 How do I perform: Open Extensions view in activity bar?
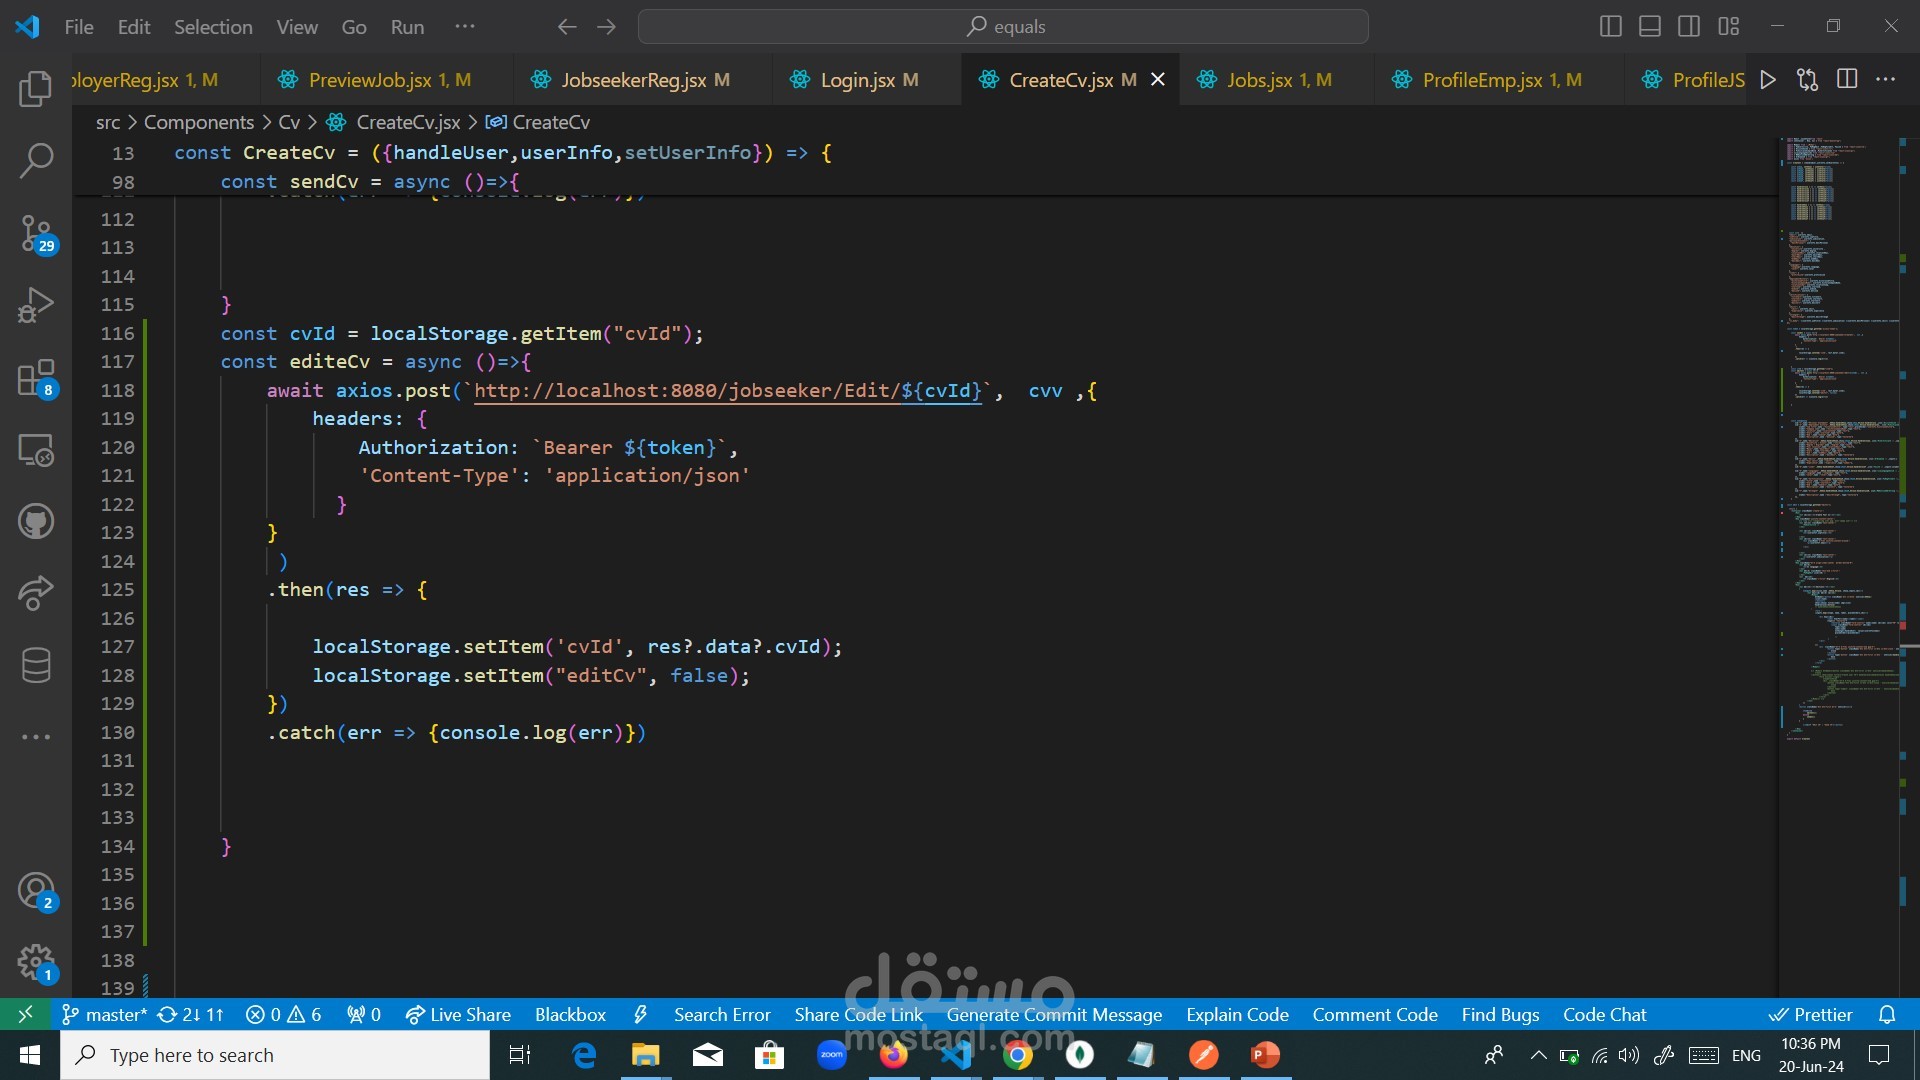36,378
